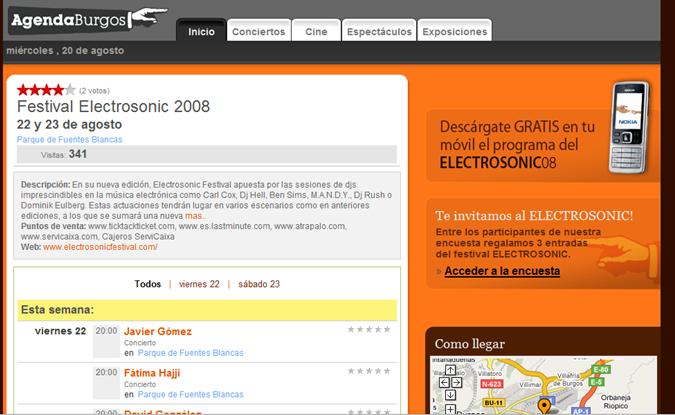Screen dimensions: 675x415
Task: Open the Fátima Hajji concert
Action: click(152, 373)
